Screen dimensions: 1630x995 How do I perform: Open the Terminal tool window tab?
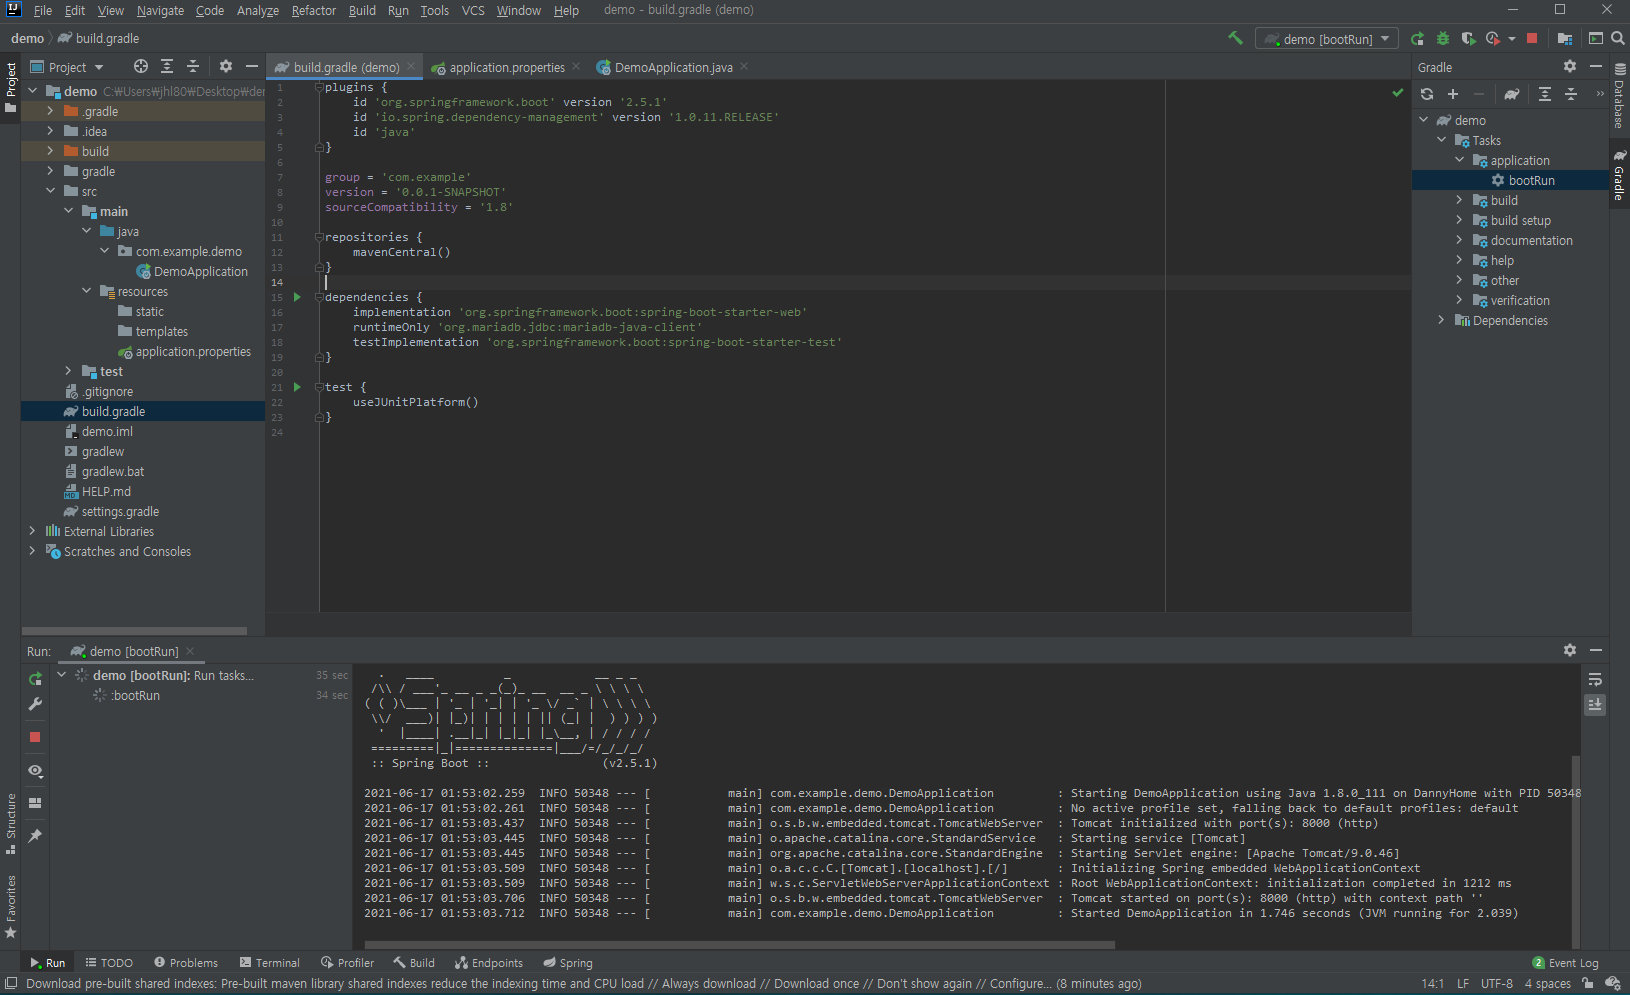click(270, 963)
